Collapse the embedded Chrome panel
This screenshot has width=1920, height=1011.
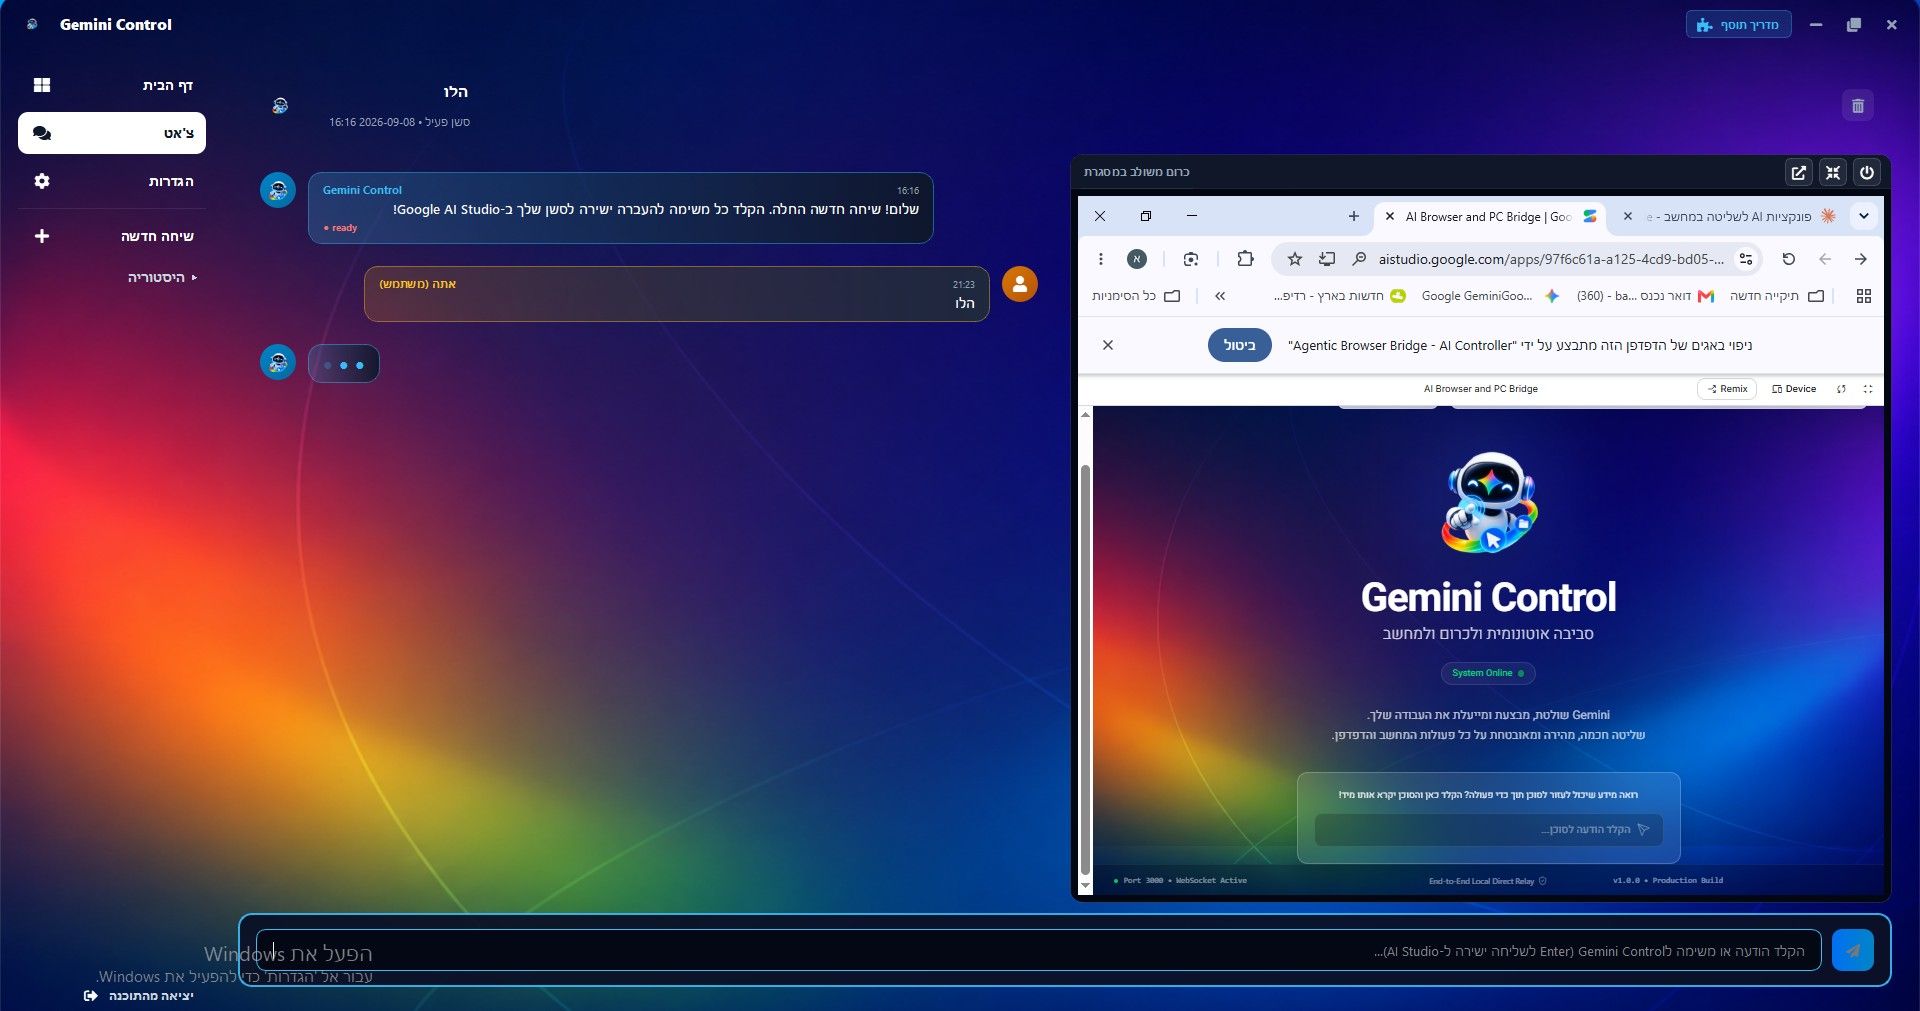coord(1832,172)
